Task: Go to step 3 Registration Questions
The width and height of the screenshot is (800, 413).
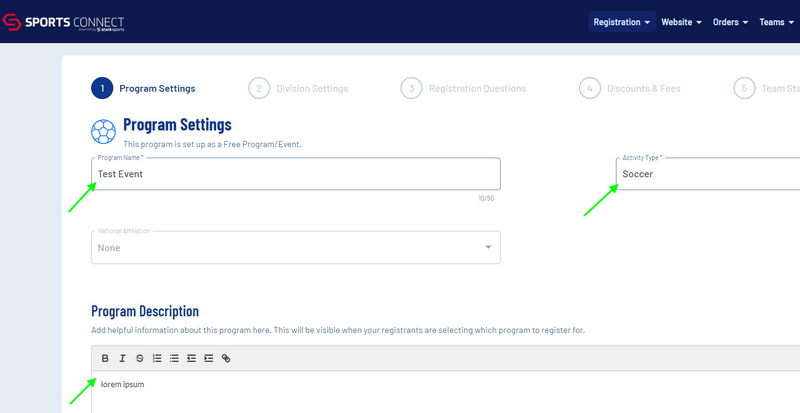Action: [463, 88]
